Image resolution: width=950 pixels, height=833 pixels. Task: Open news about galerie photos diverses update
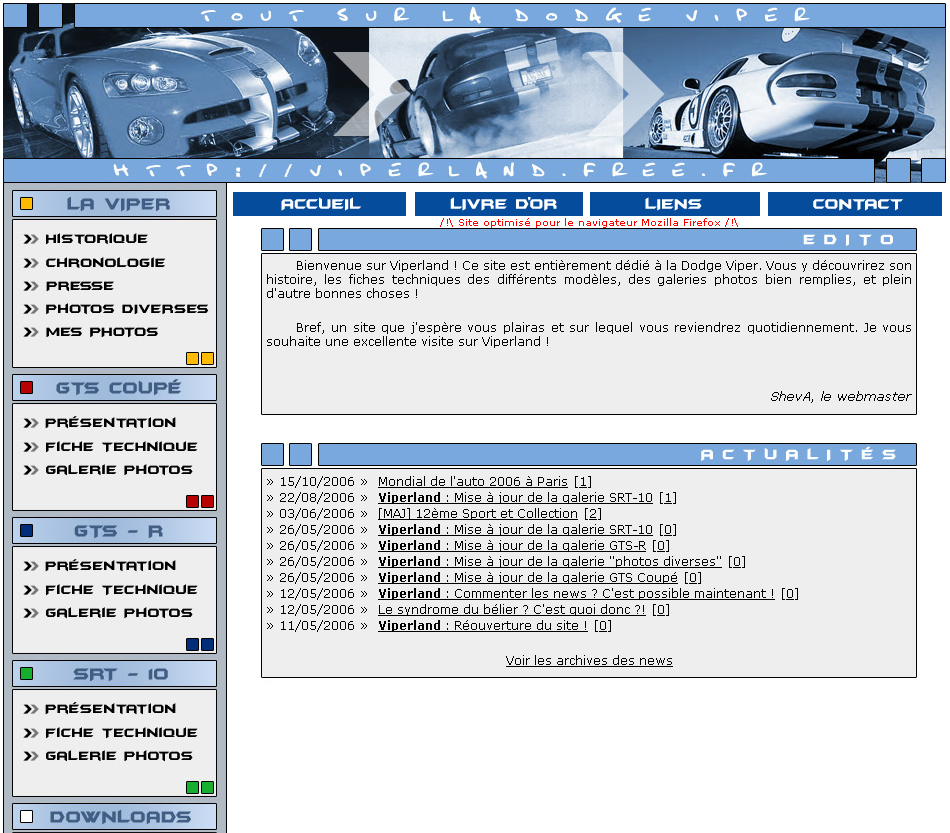coord(550,562)
